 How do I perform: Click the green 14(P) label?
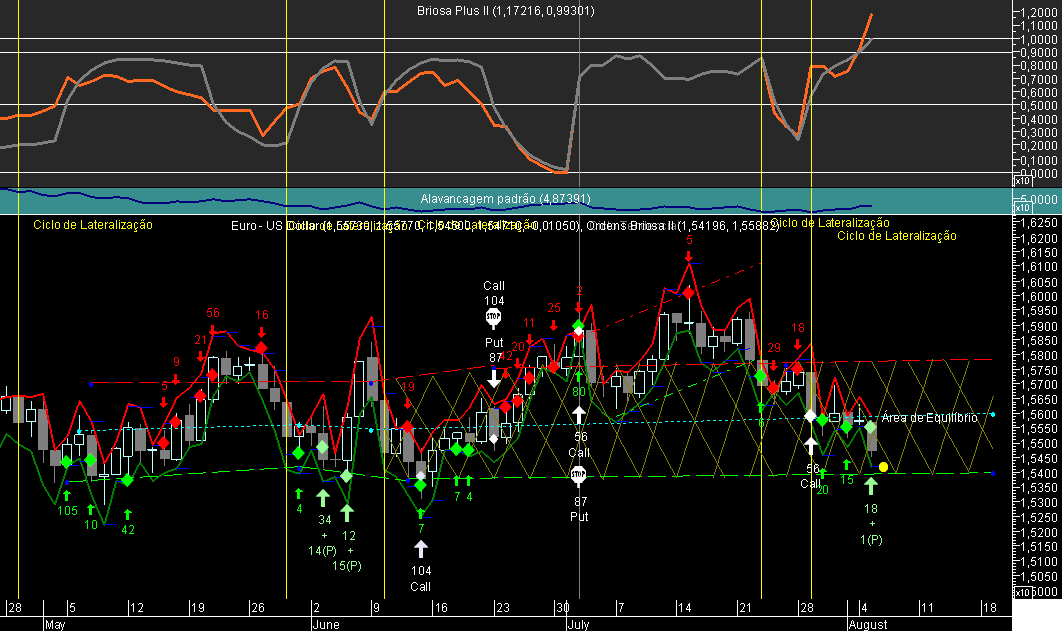(x=322, y=550)
